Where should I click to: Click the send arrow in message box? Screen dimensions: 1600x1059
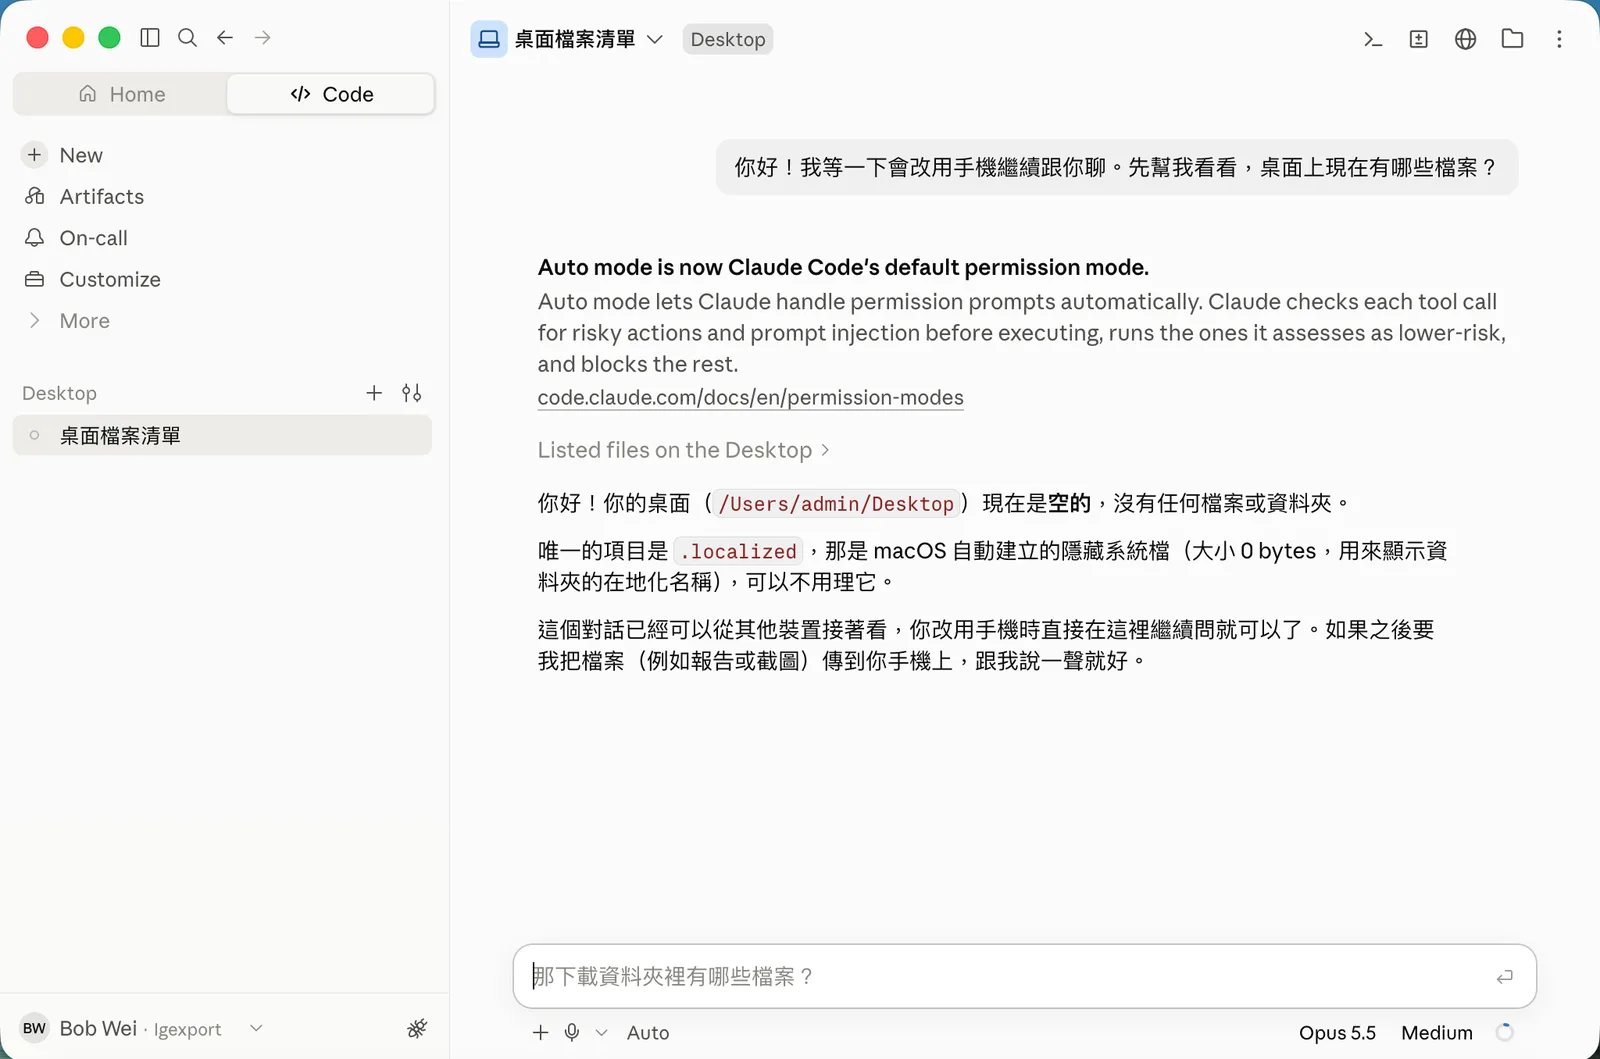(x=1504, y=976)
